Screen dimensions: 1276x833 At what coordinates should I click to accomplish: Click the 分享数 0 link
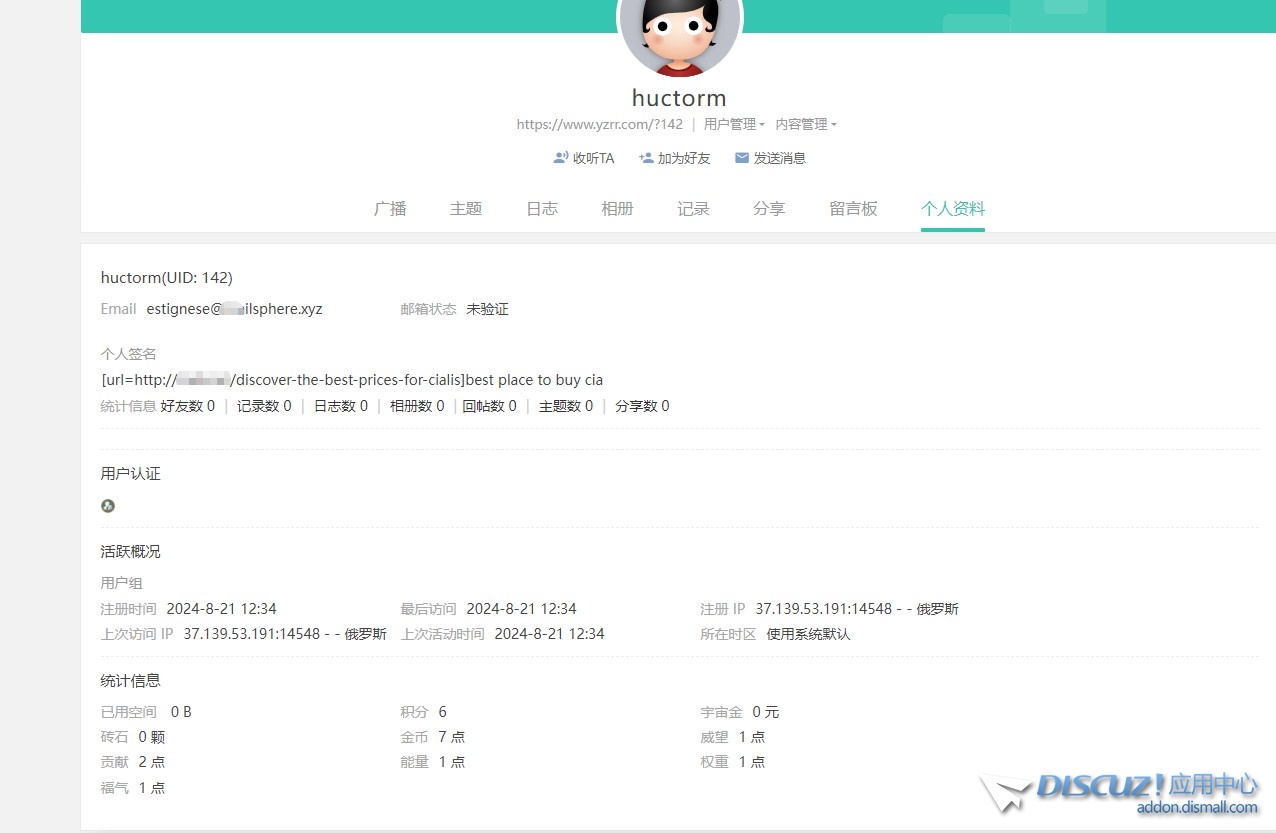(x=642, y=406)
